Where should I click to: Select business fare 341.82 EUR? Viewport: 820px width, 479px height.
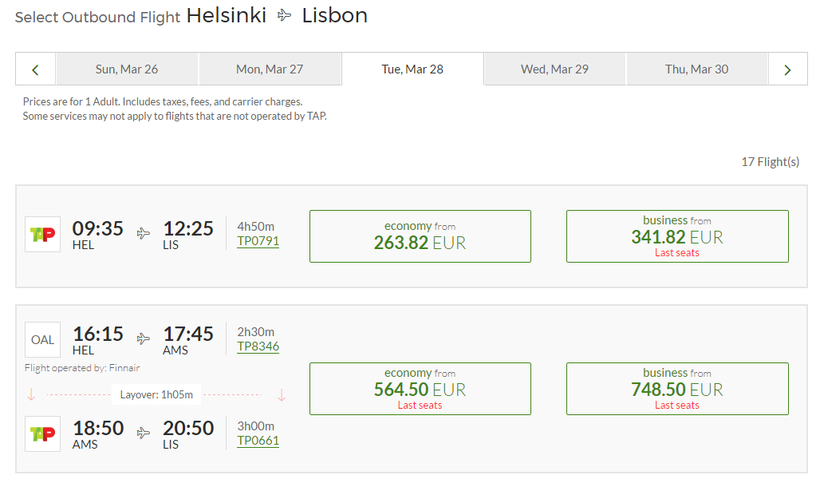point(677,236)
